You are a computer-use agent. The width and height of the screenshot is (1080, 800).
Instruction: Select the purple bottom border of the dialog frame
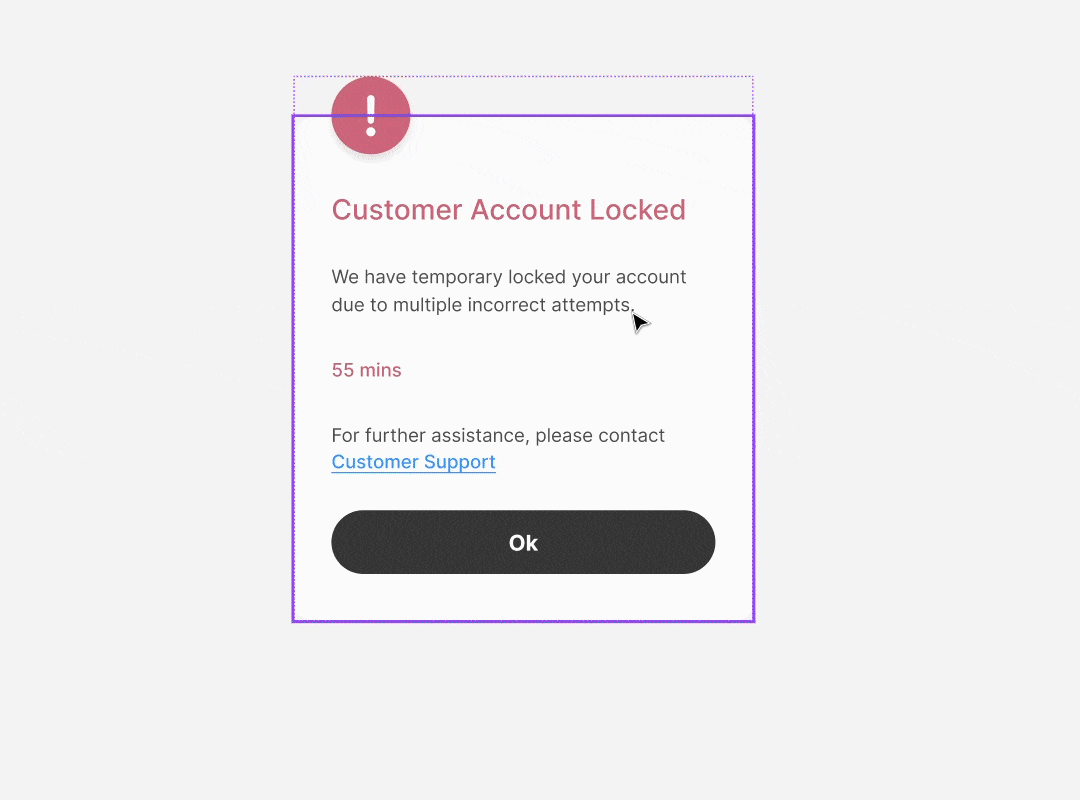tap(523, 621)
